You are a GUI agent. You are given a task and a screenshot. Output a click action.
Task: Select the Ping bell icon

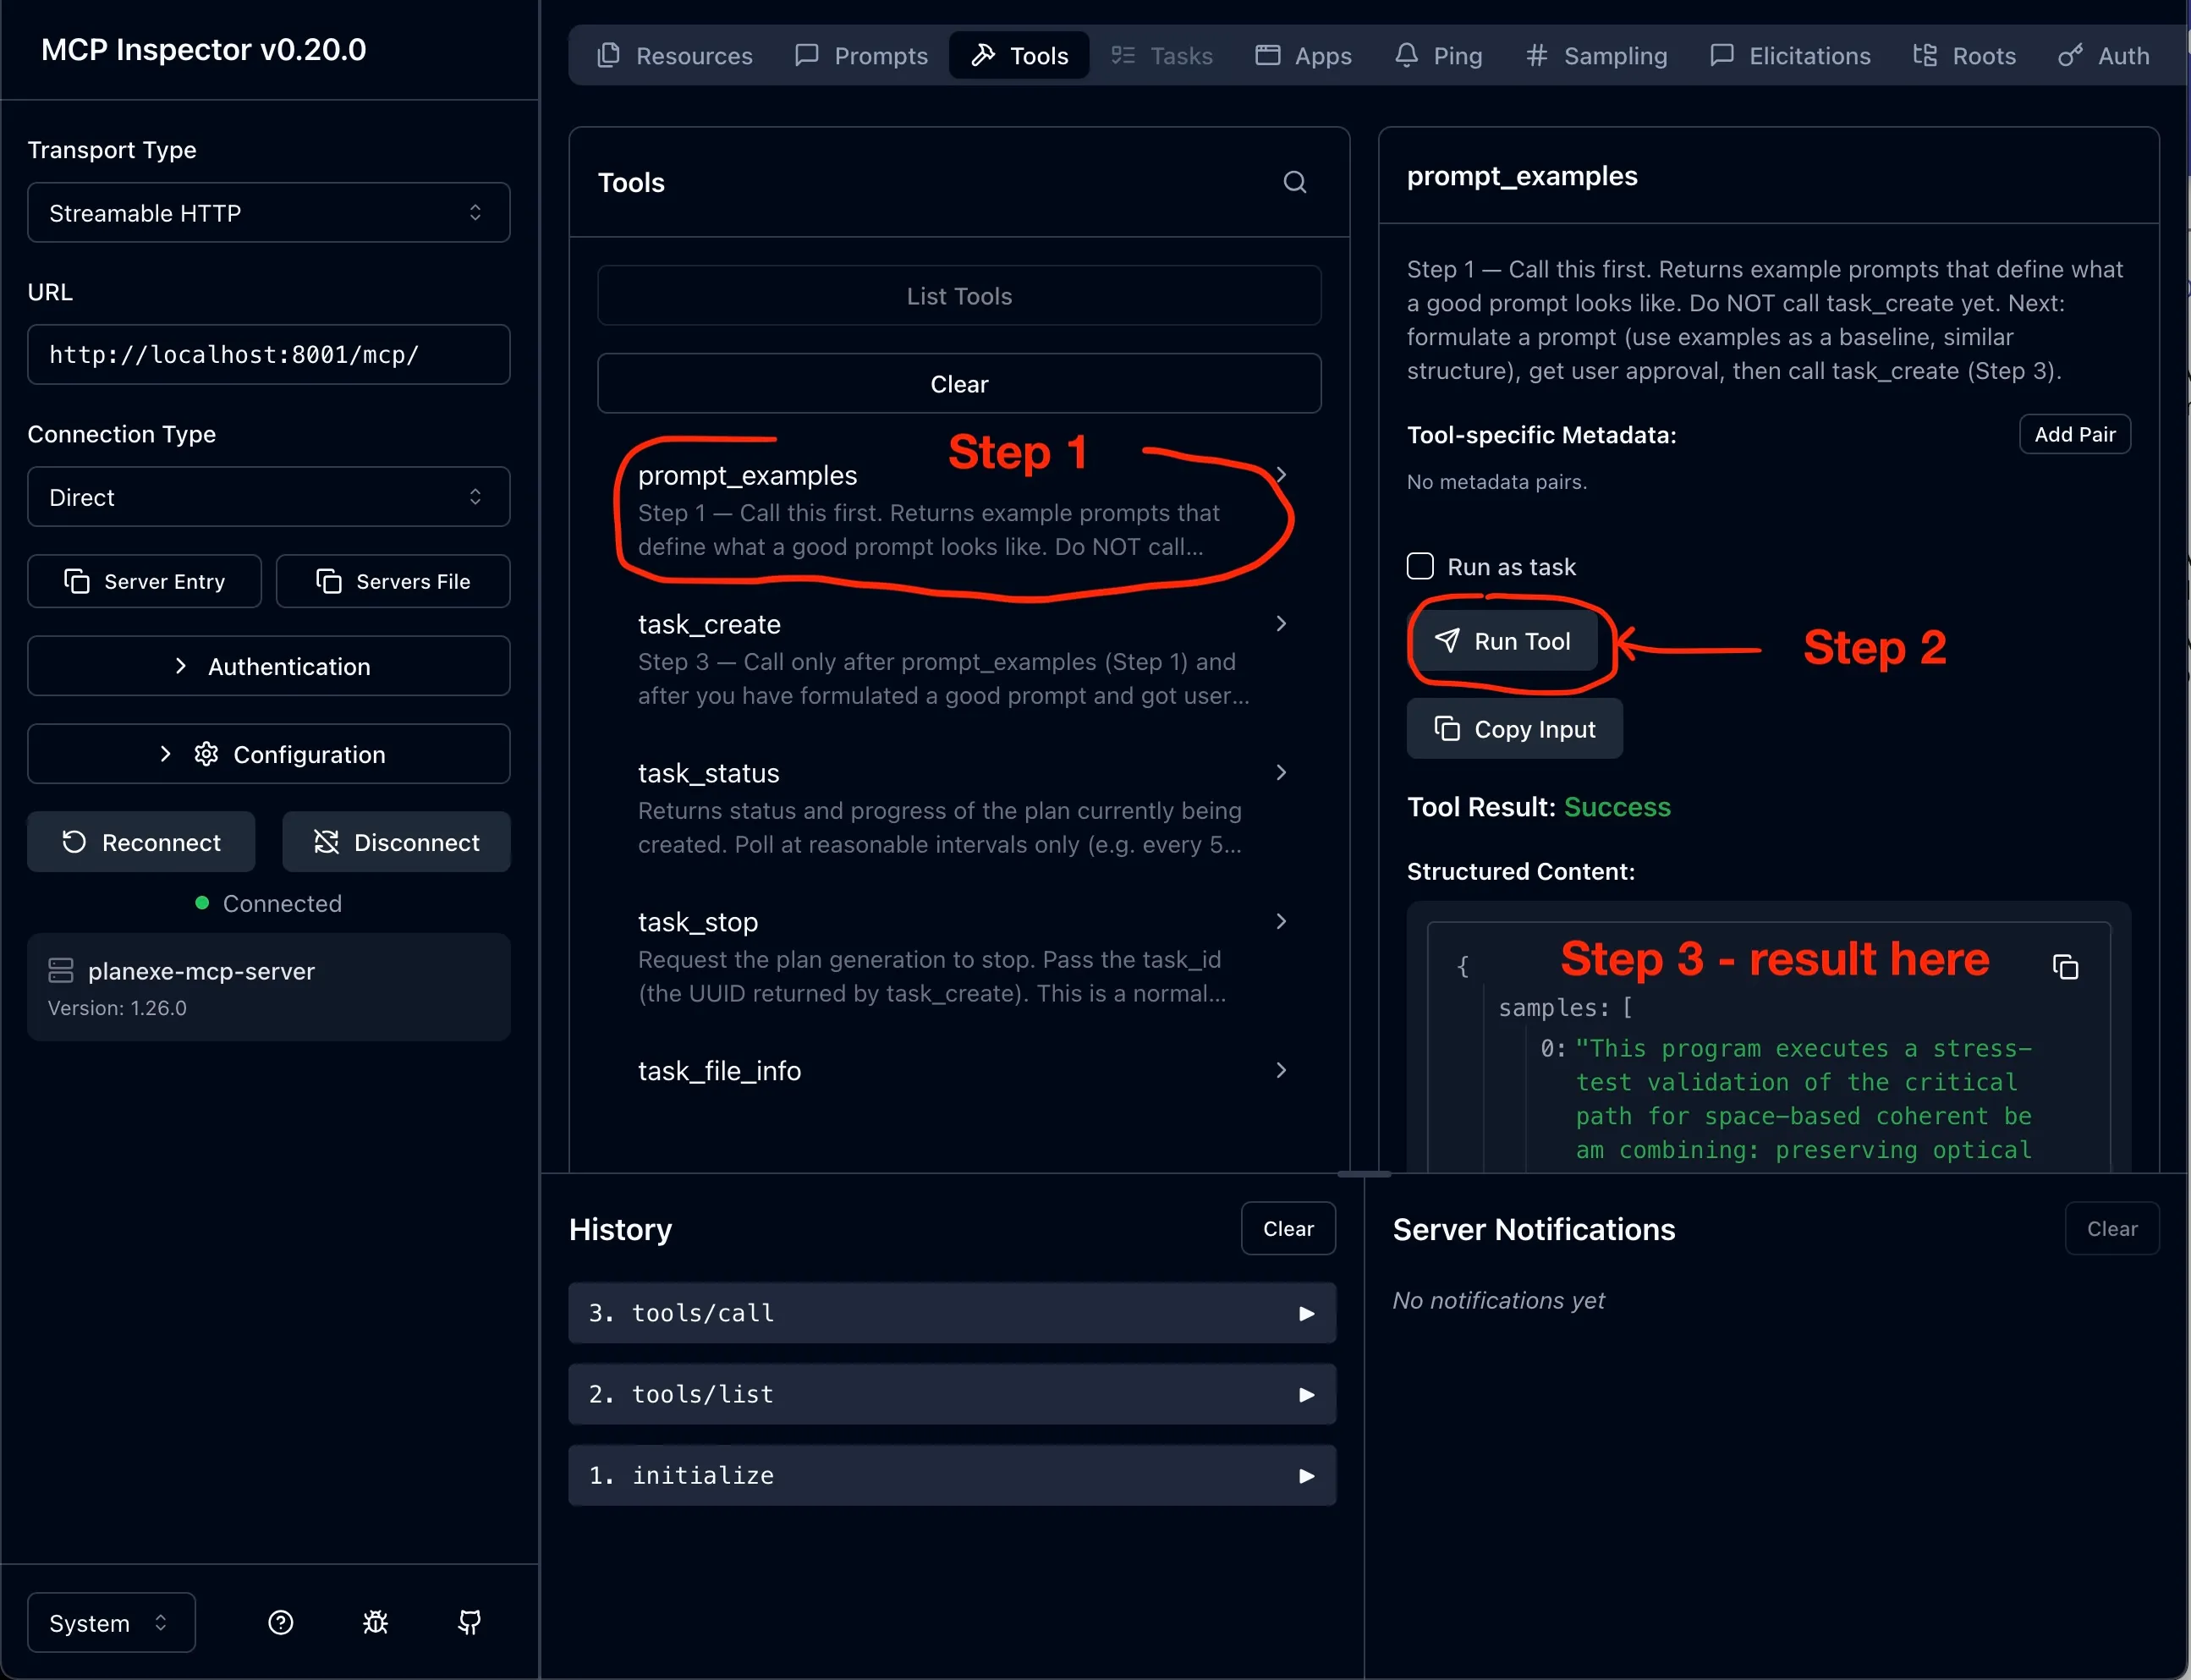(1408, 55)
